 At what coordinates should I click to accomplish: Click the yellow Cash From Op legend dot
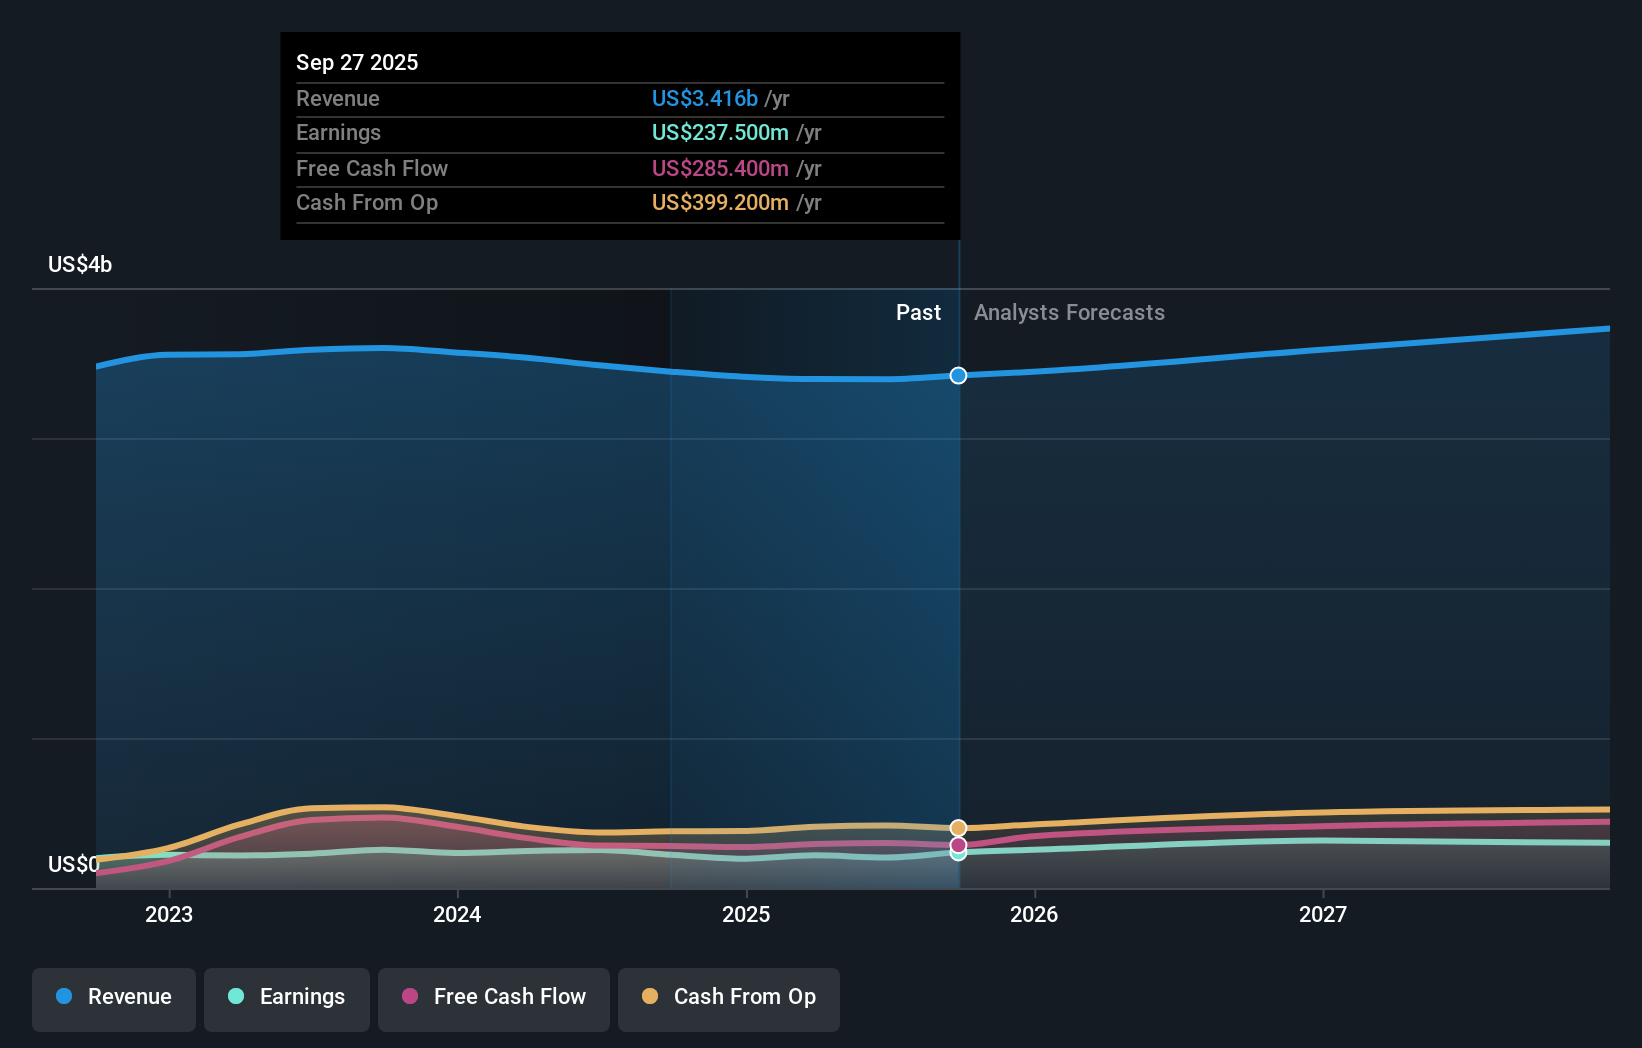click(x=651, y=997)
